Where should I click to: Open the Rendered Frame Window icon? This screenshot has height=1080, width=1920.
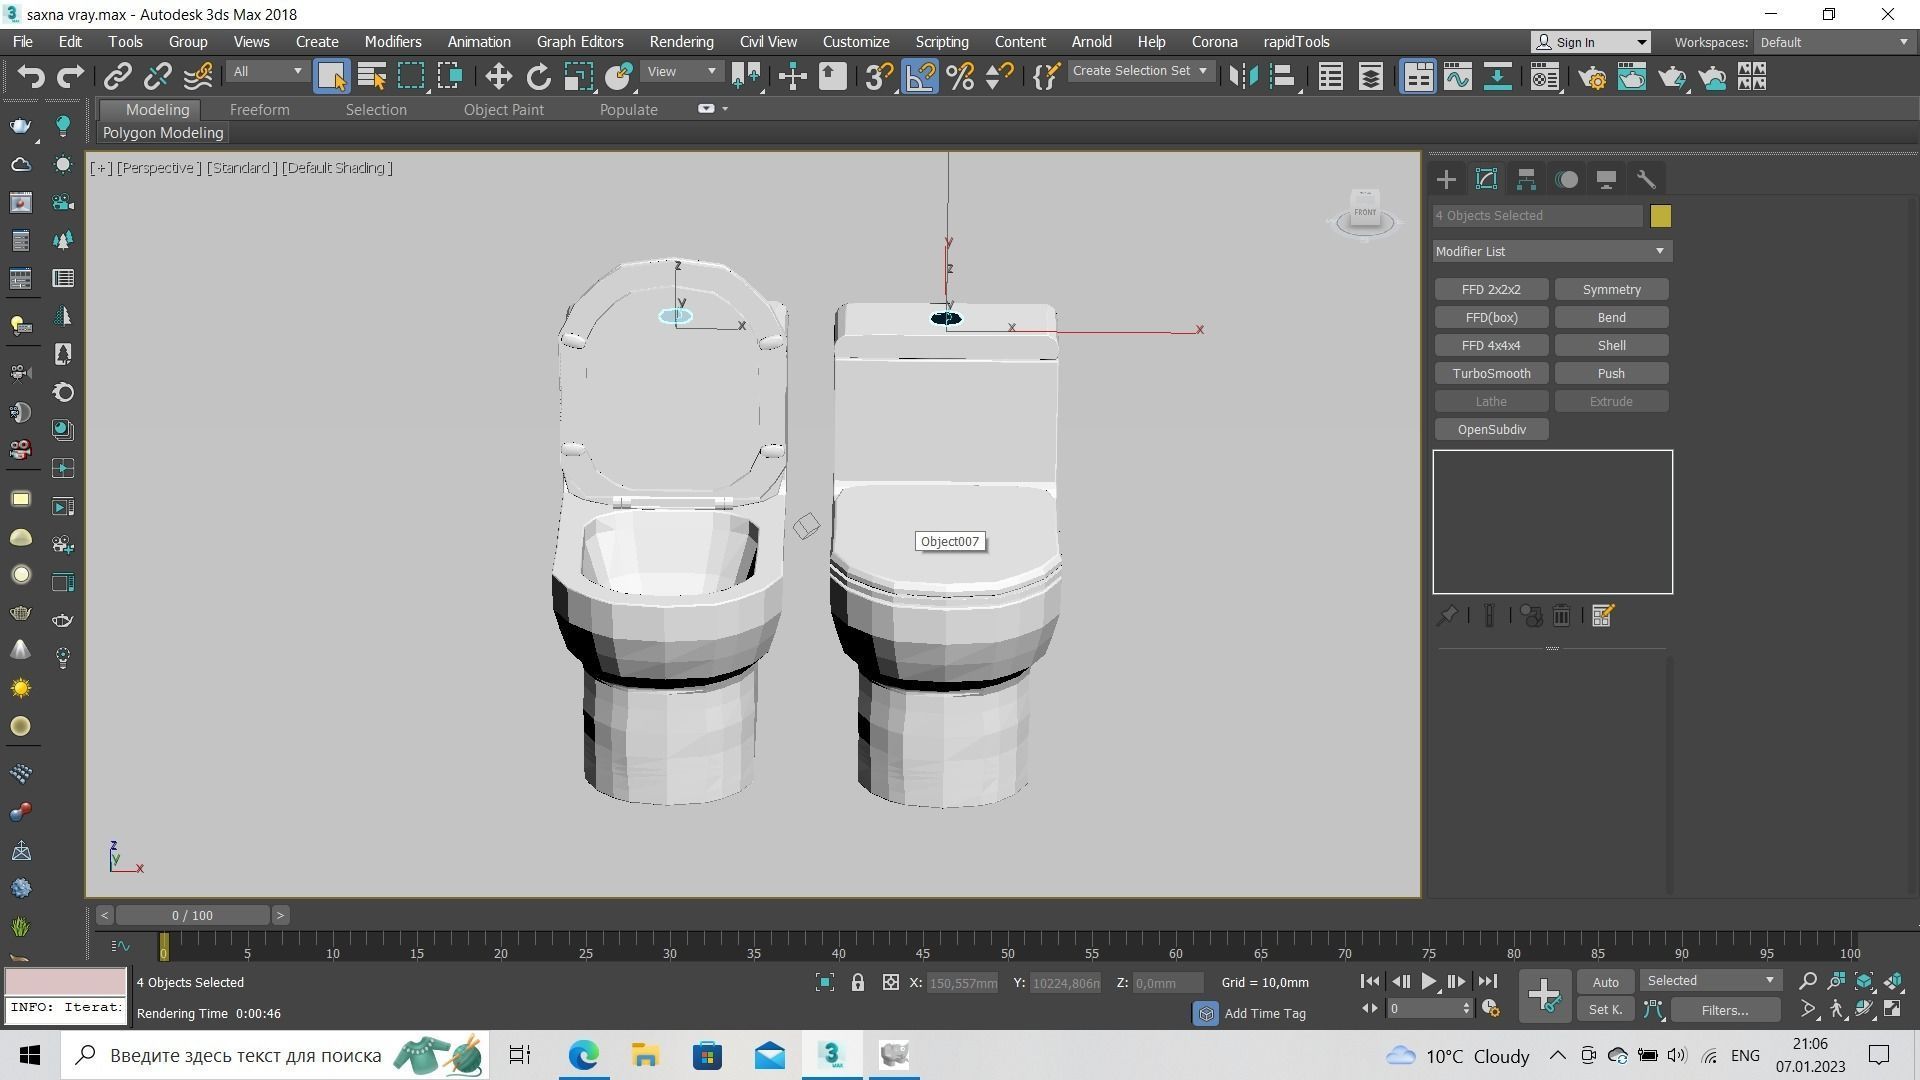(x=1632, y=77)
